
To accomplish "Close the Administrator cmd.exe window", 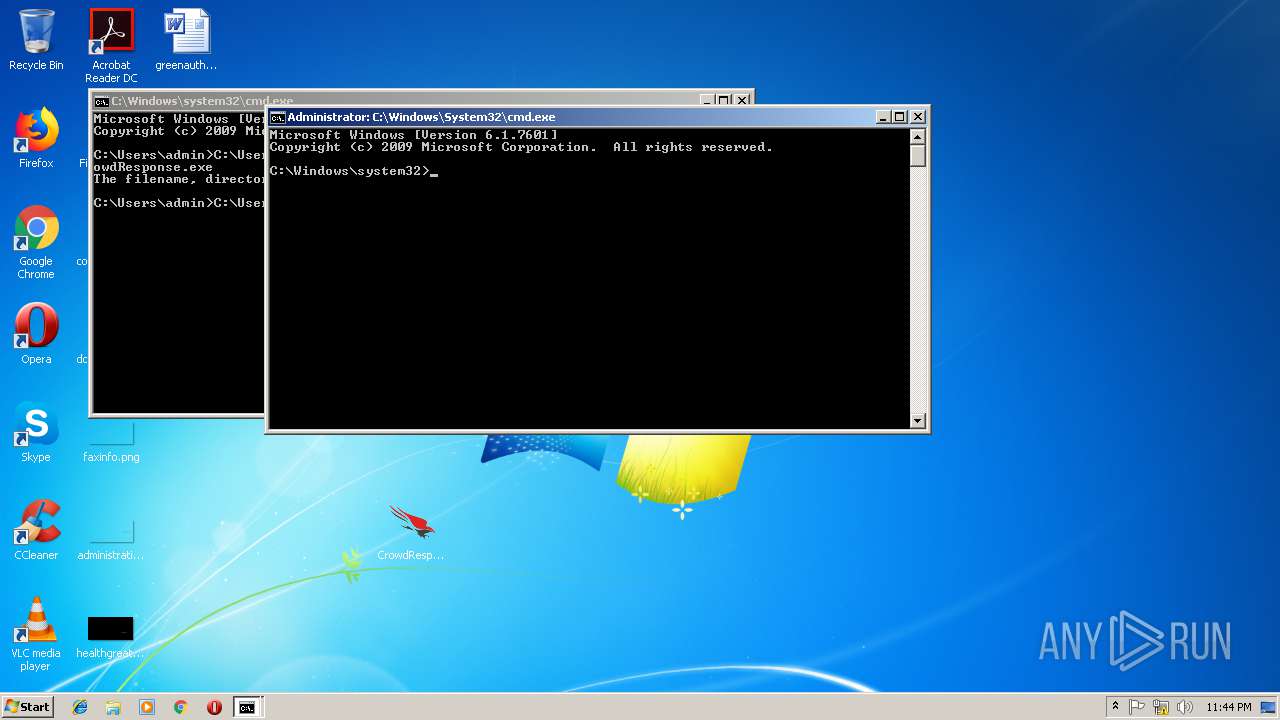I will 918,117.
